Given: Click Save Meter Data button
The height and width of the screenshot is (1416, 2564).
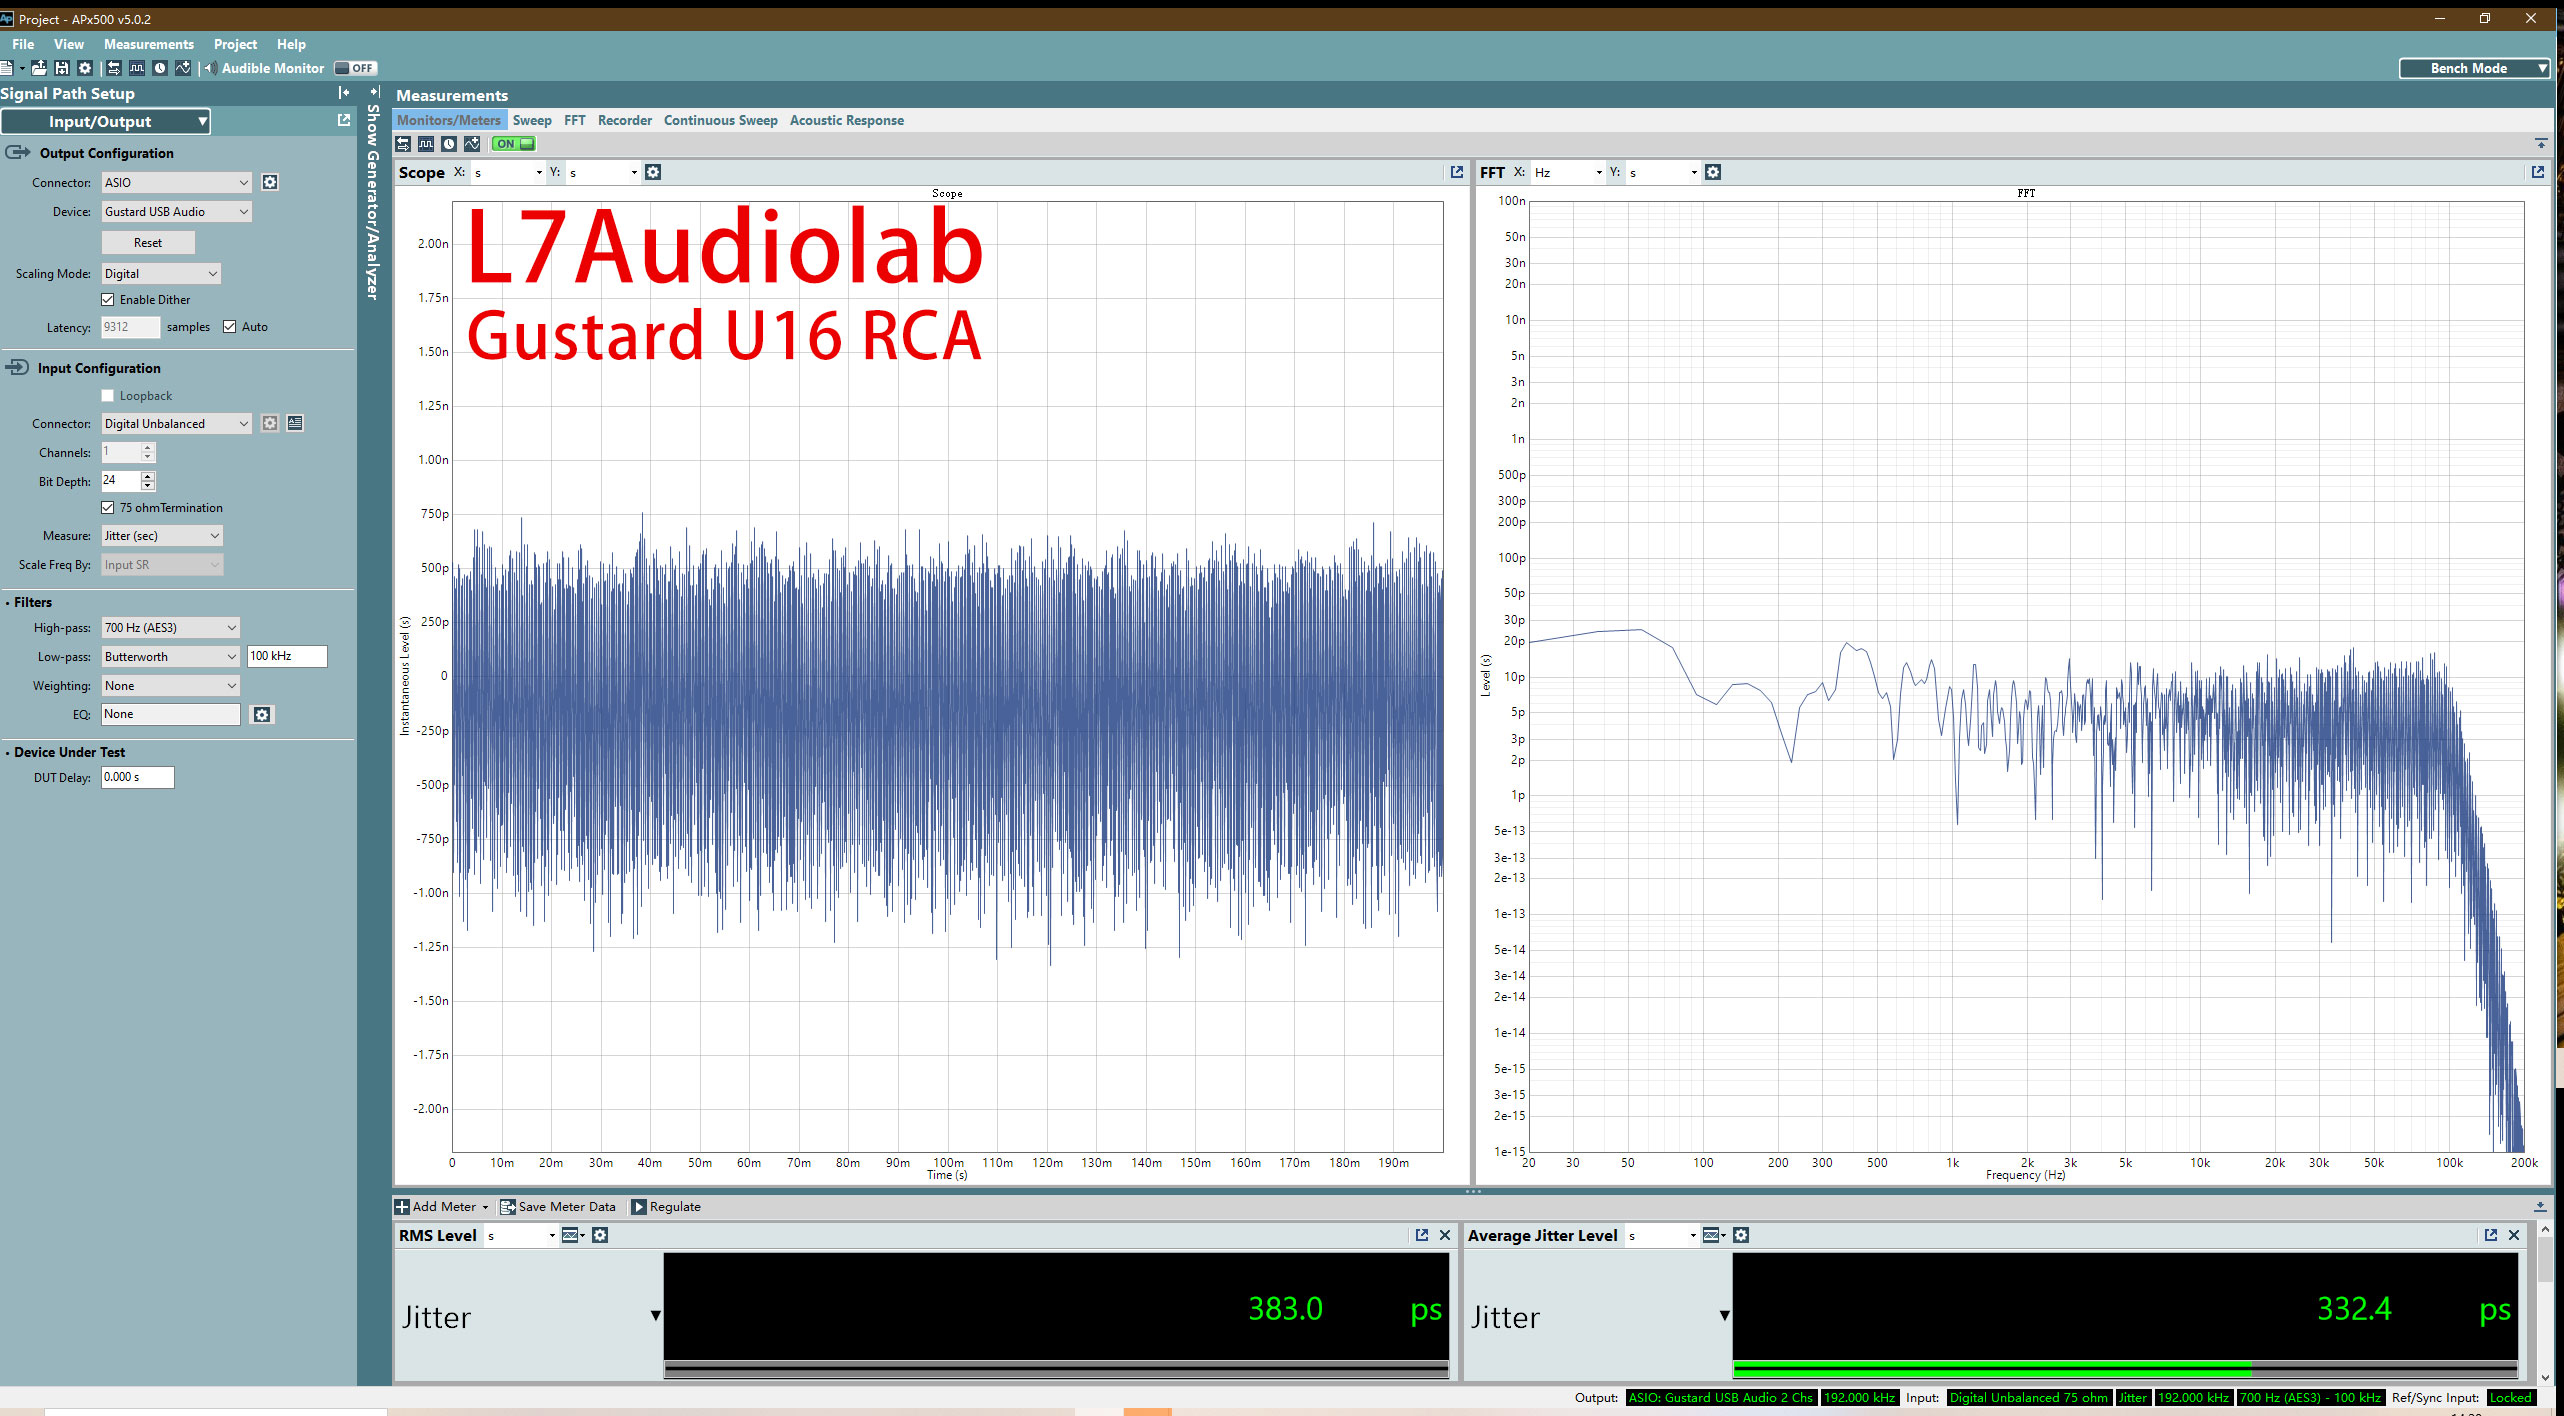Looking at the screenshot, I should click(558, 1207).
